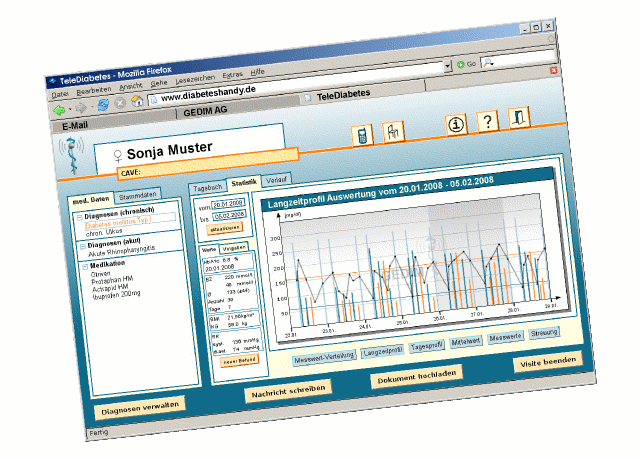640x459 pixels.
Task: Click the red close icon below search
Action: point(553,70)
